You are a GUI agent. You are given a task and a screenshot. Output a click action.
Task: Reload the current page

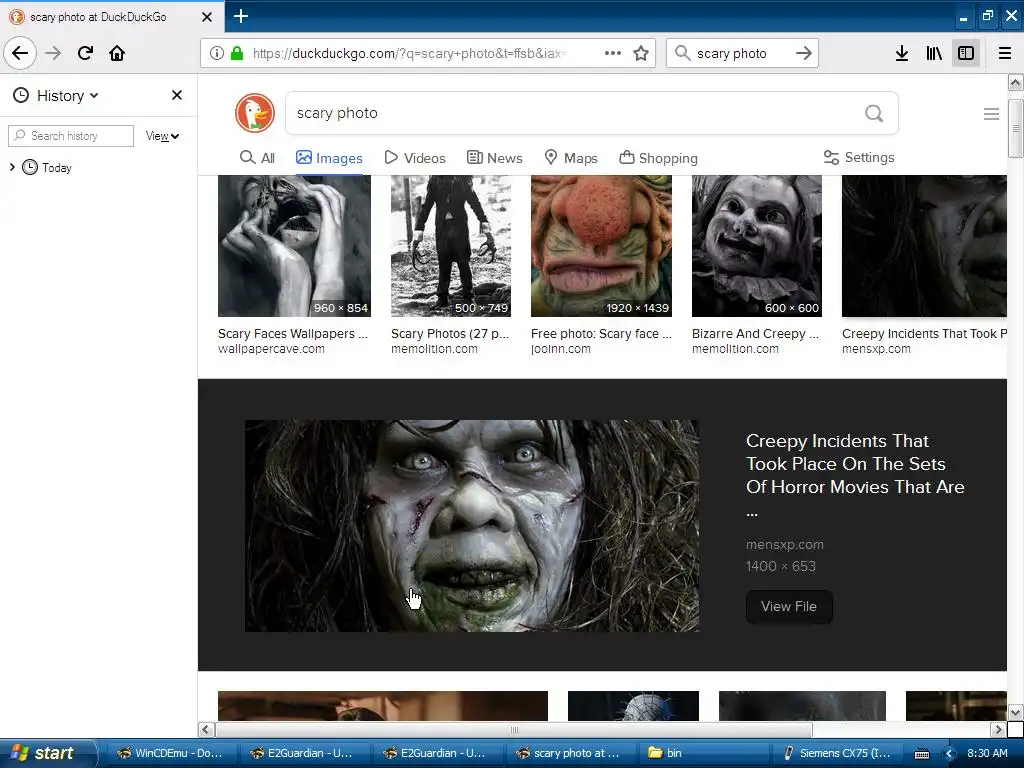coord(86,53)
